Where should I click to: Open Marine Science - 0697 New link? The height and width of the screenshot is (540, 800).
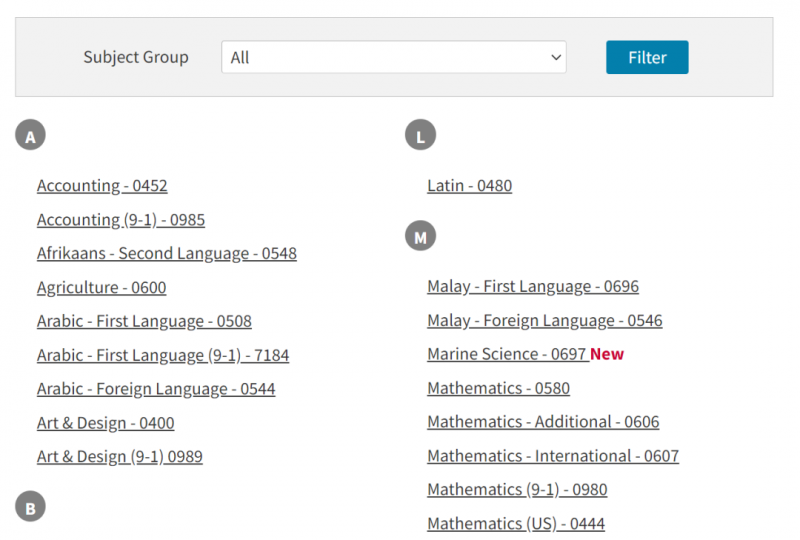[x=526, y=354]
